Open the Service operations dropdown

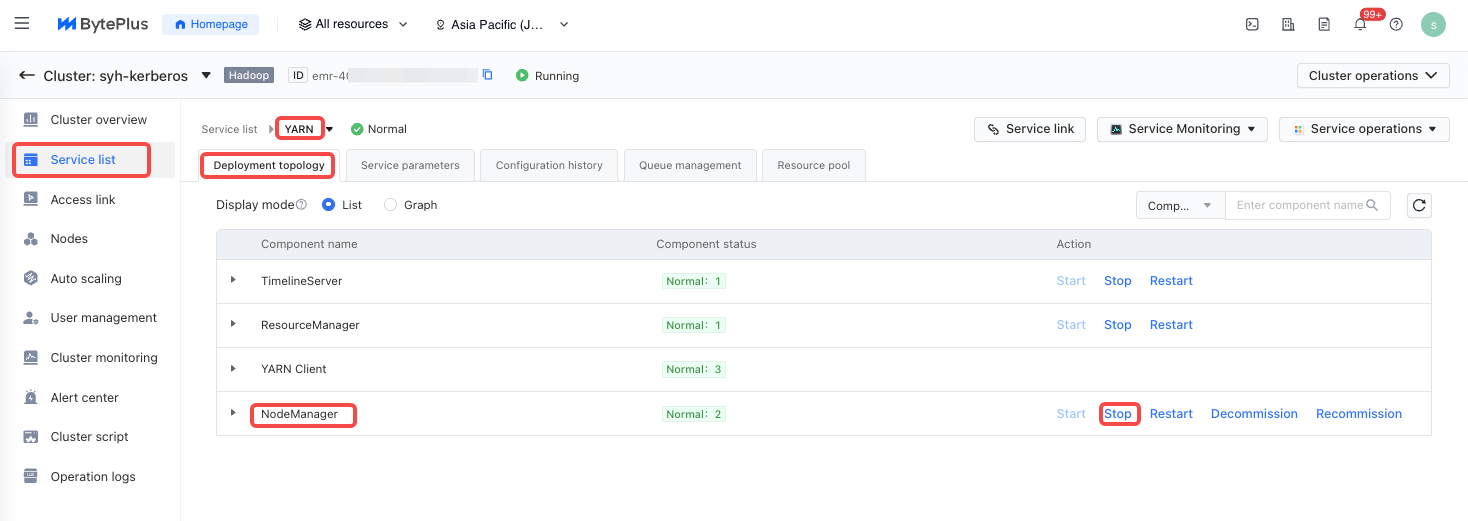pos(1364,129)
